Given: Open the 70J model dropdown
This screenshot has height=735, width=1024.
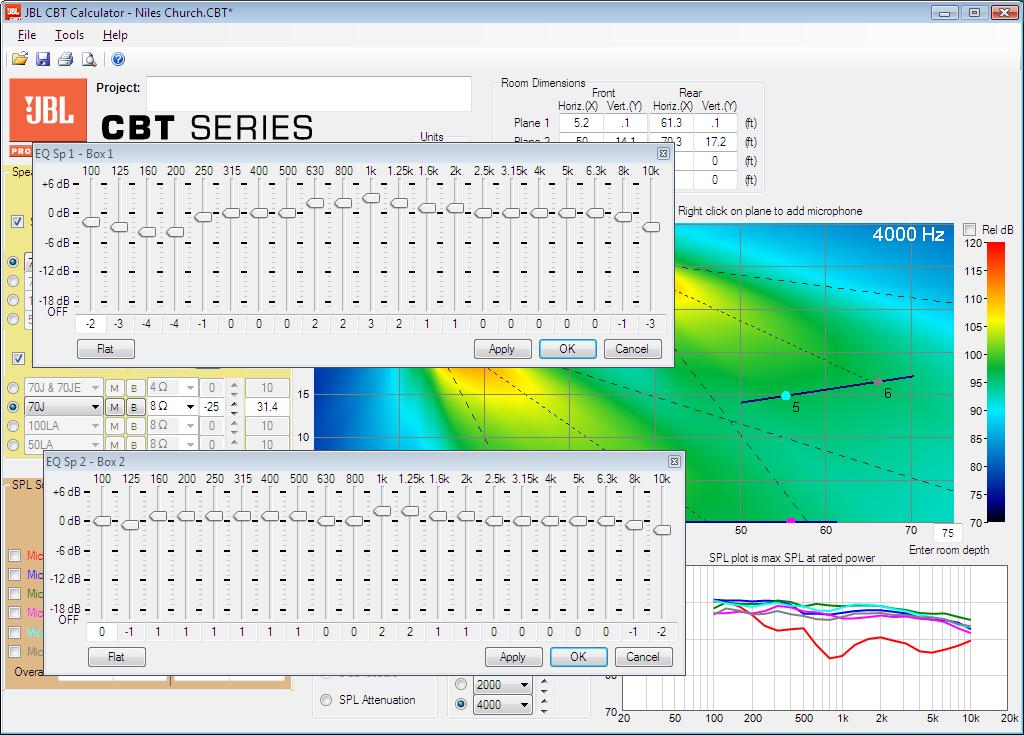Looking at the screenshot, I should pos(95,407).
